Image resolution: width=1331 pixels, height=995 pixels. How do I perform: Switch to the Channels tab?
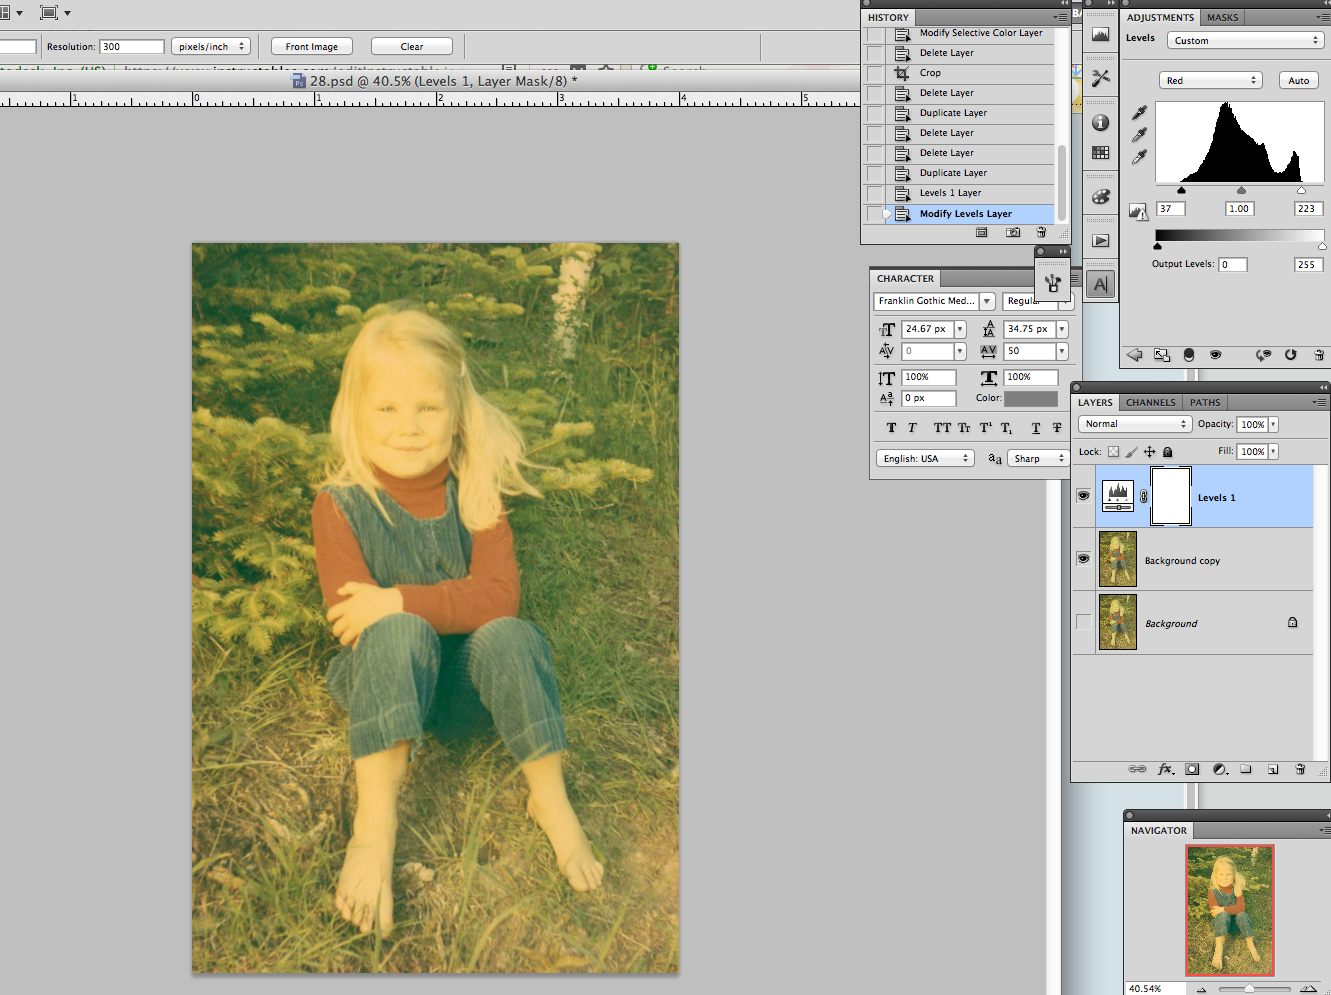[x=1151, y=402]
